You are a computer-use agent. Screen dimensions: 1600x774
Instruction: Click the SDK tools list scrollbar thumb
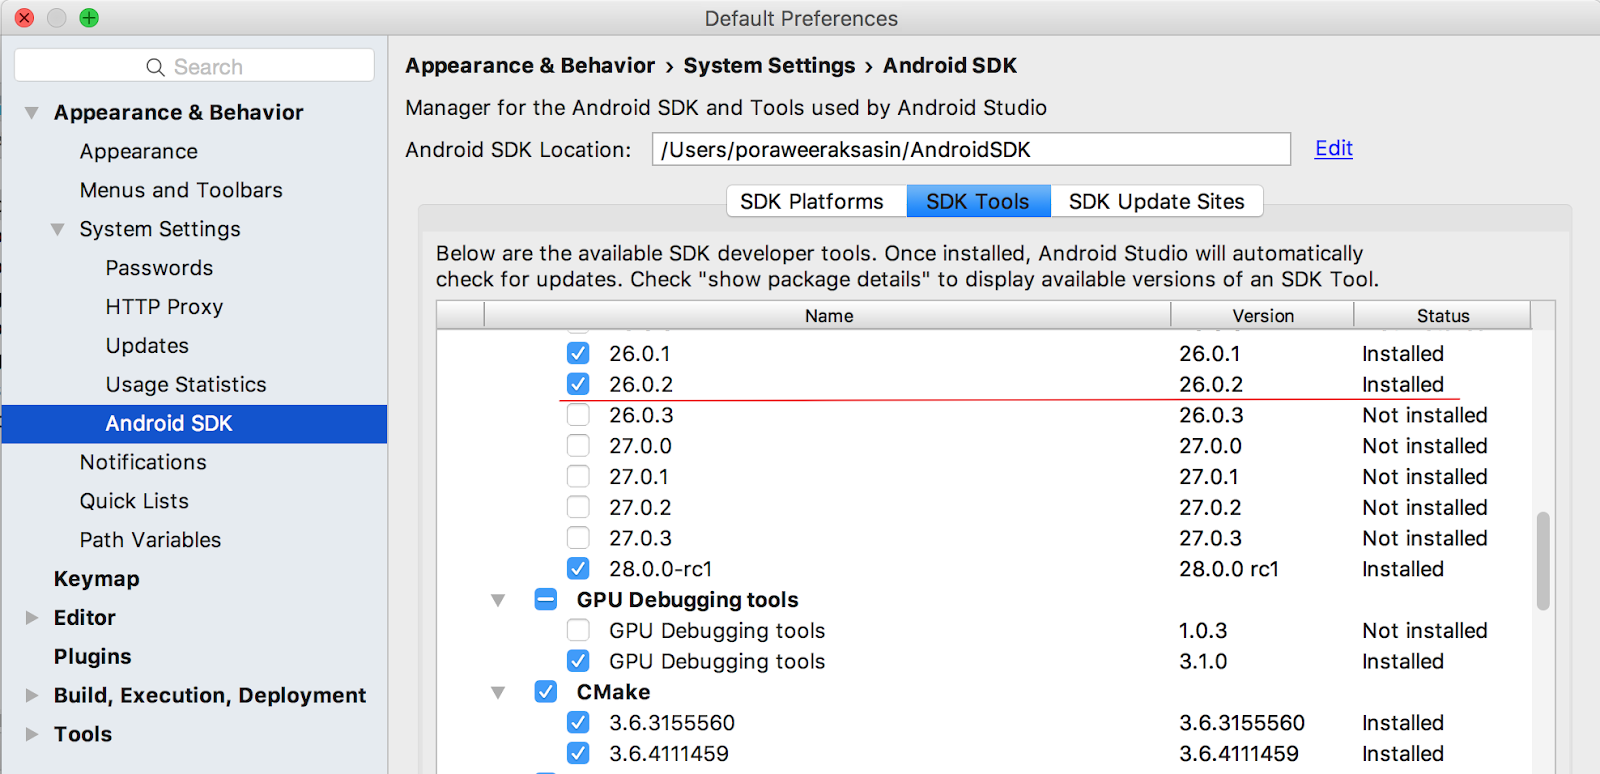[1543, 560]
